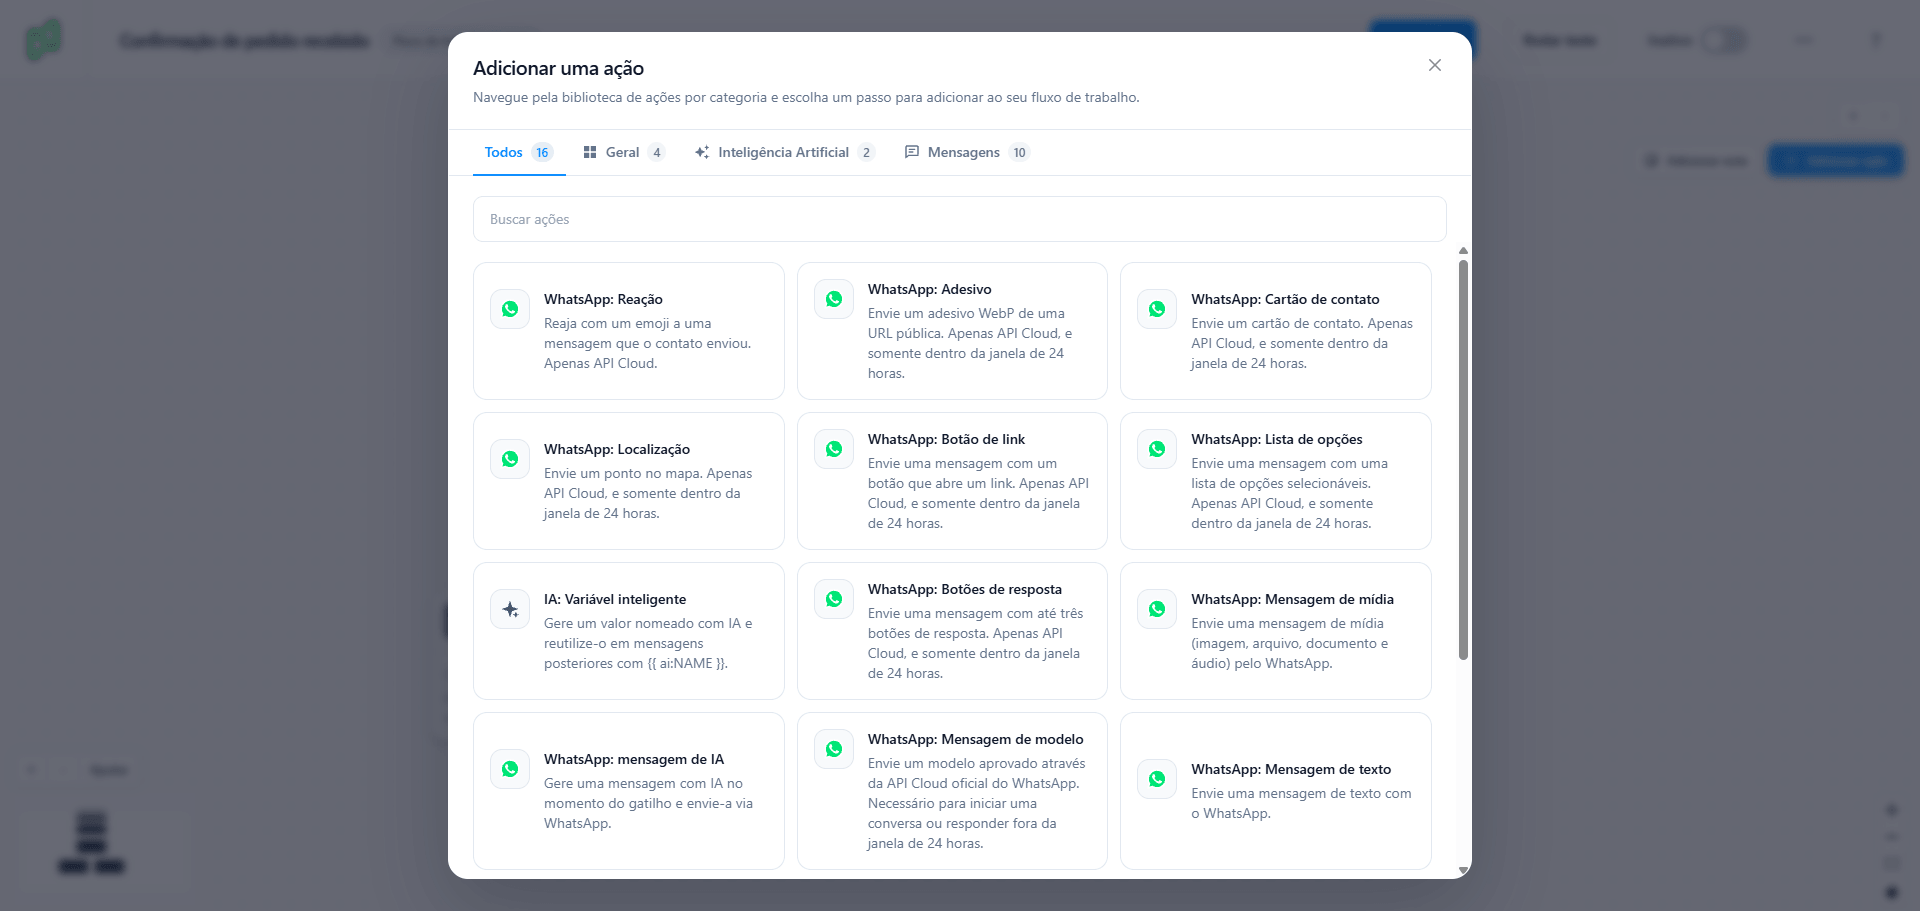Click the sparkle icon of Inteligência Artificial tab

click(702, 152)
